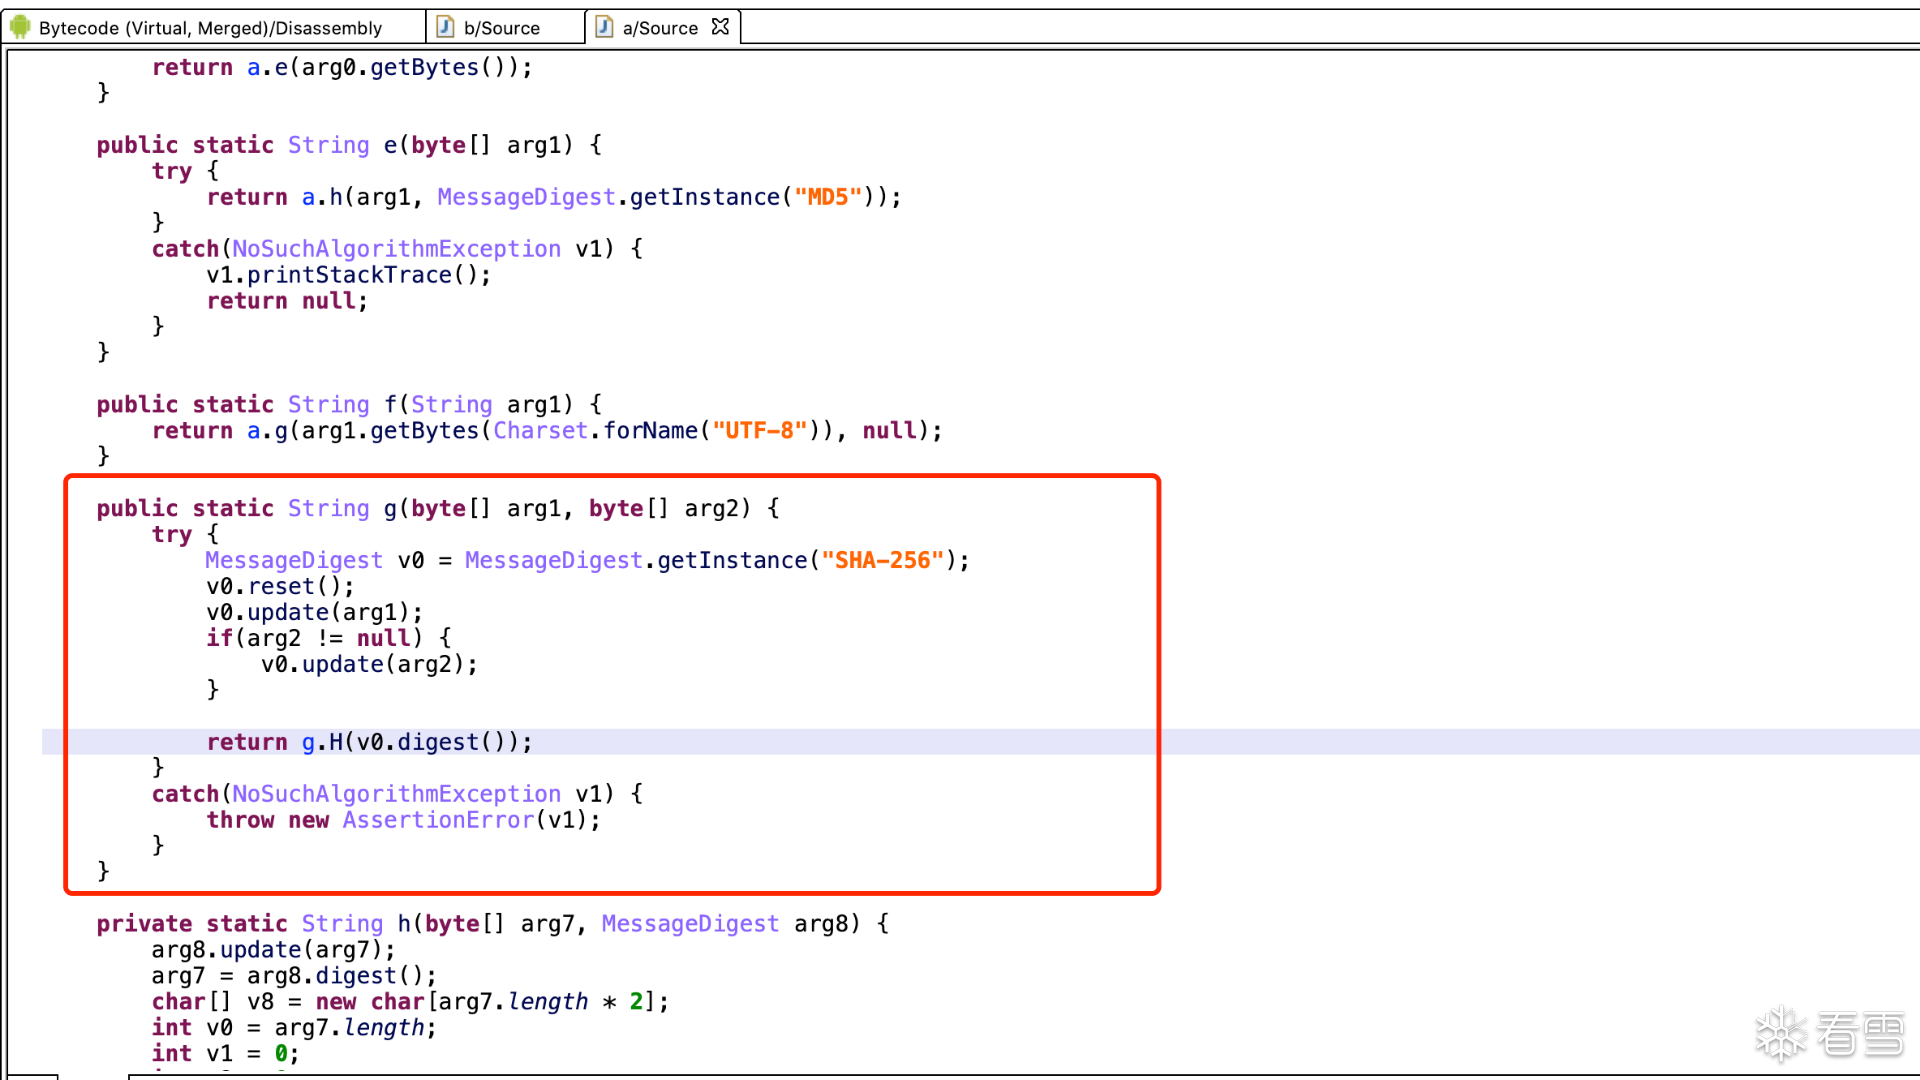Click the Java file icon on b/Source tab
Viewport: 1920px width, 1080px height.
446,27
